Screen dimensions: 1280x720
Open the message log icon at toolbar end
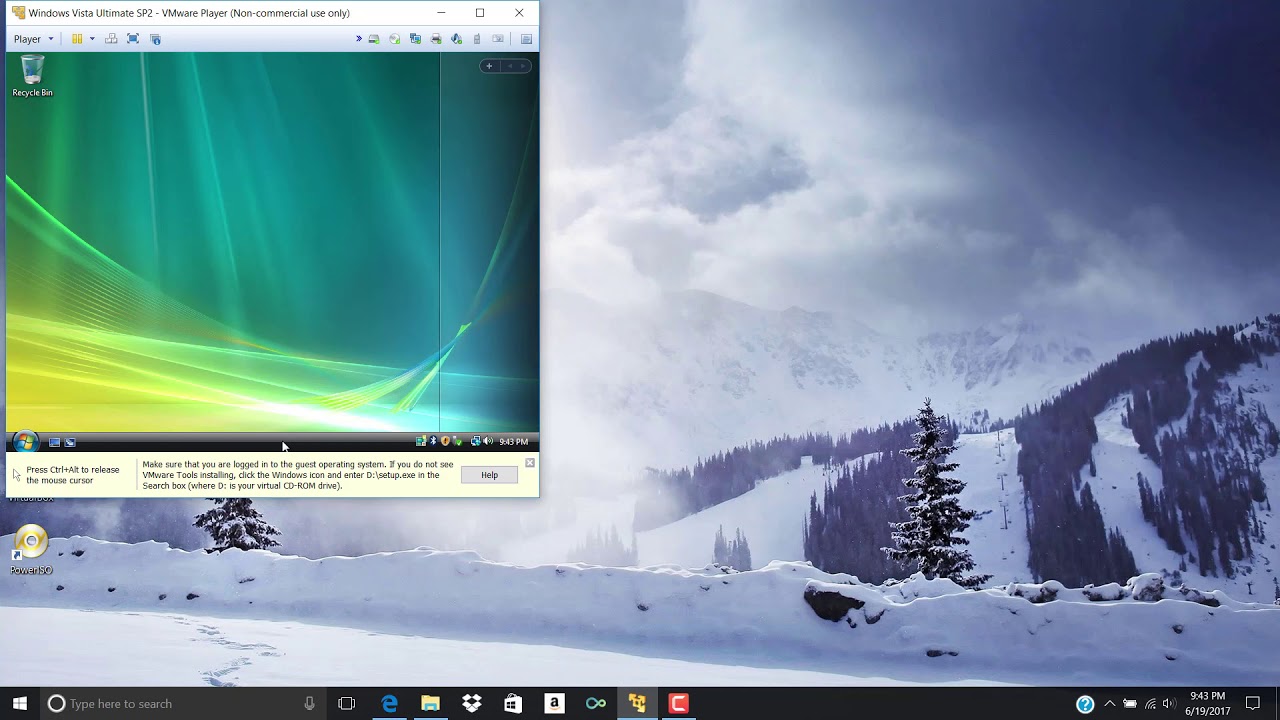[x=526, y=39]
